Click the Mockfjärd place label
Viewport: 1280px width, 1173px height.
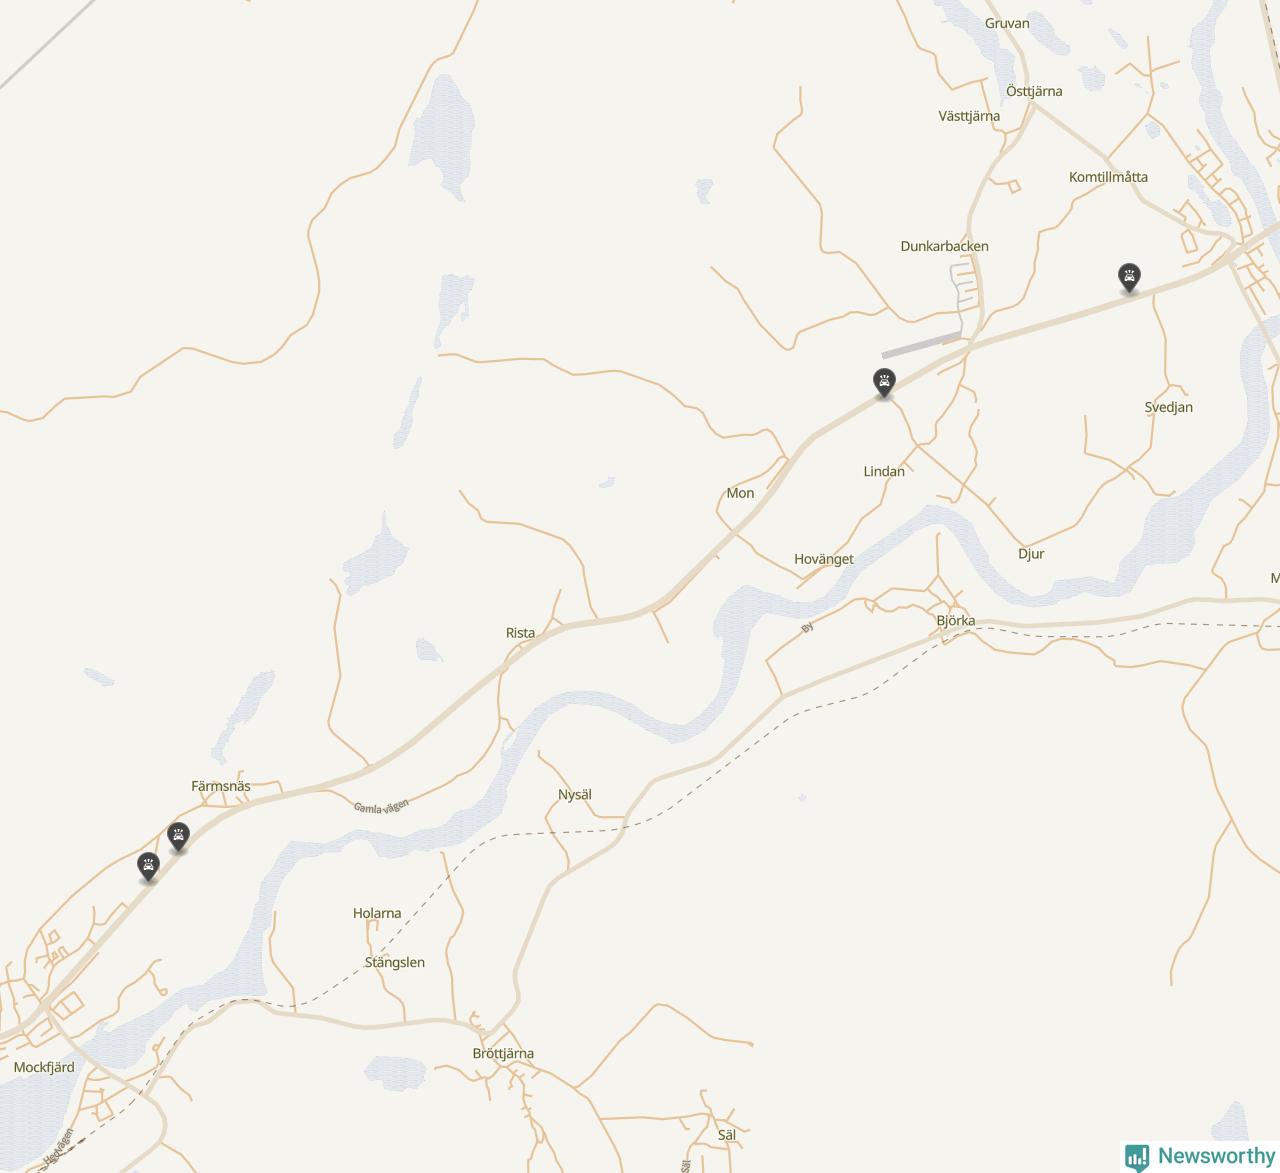[44, 1067]
